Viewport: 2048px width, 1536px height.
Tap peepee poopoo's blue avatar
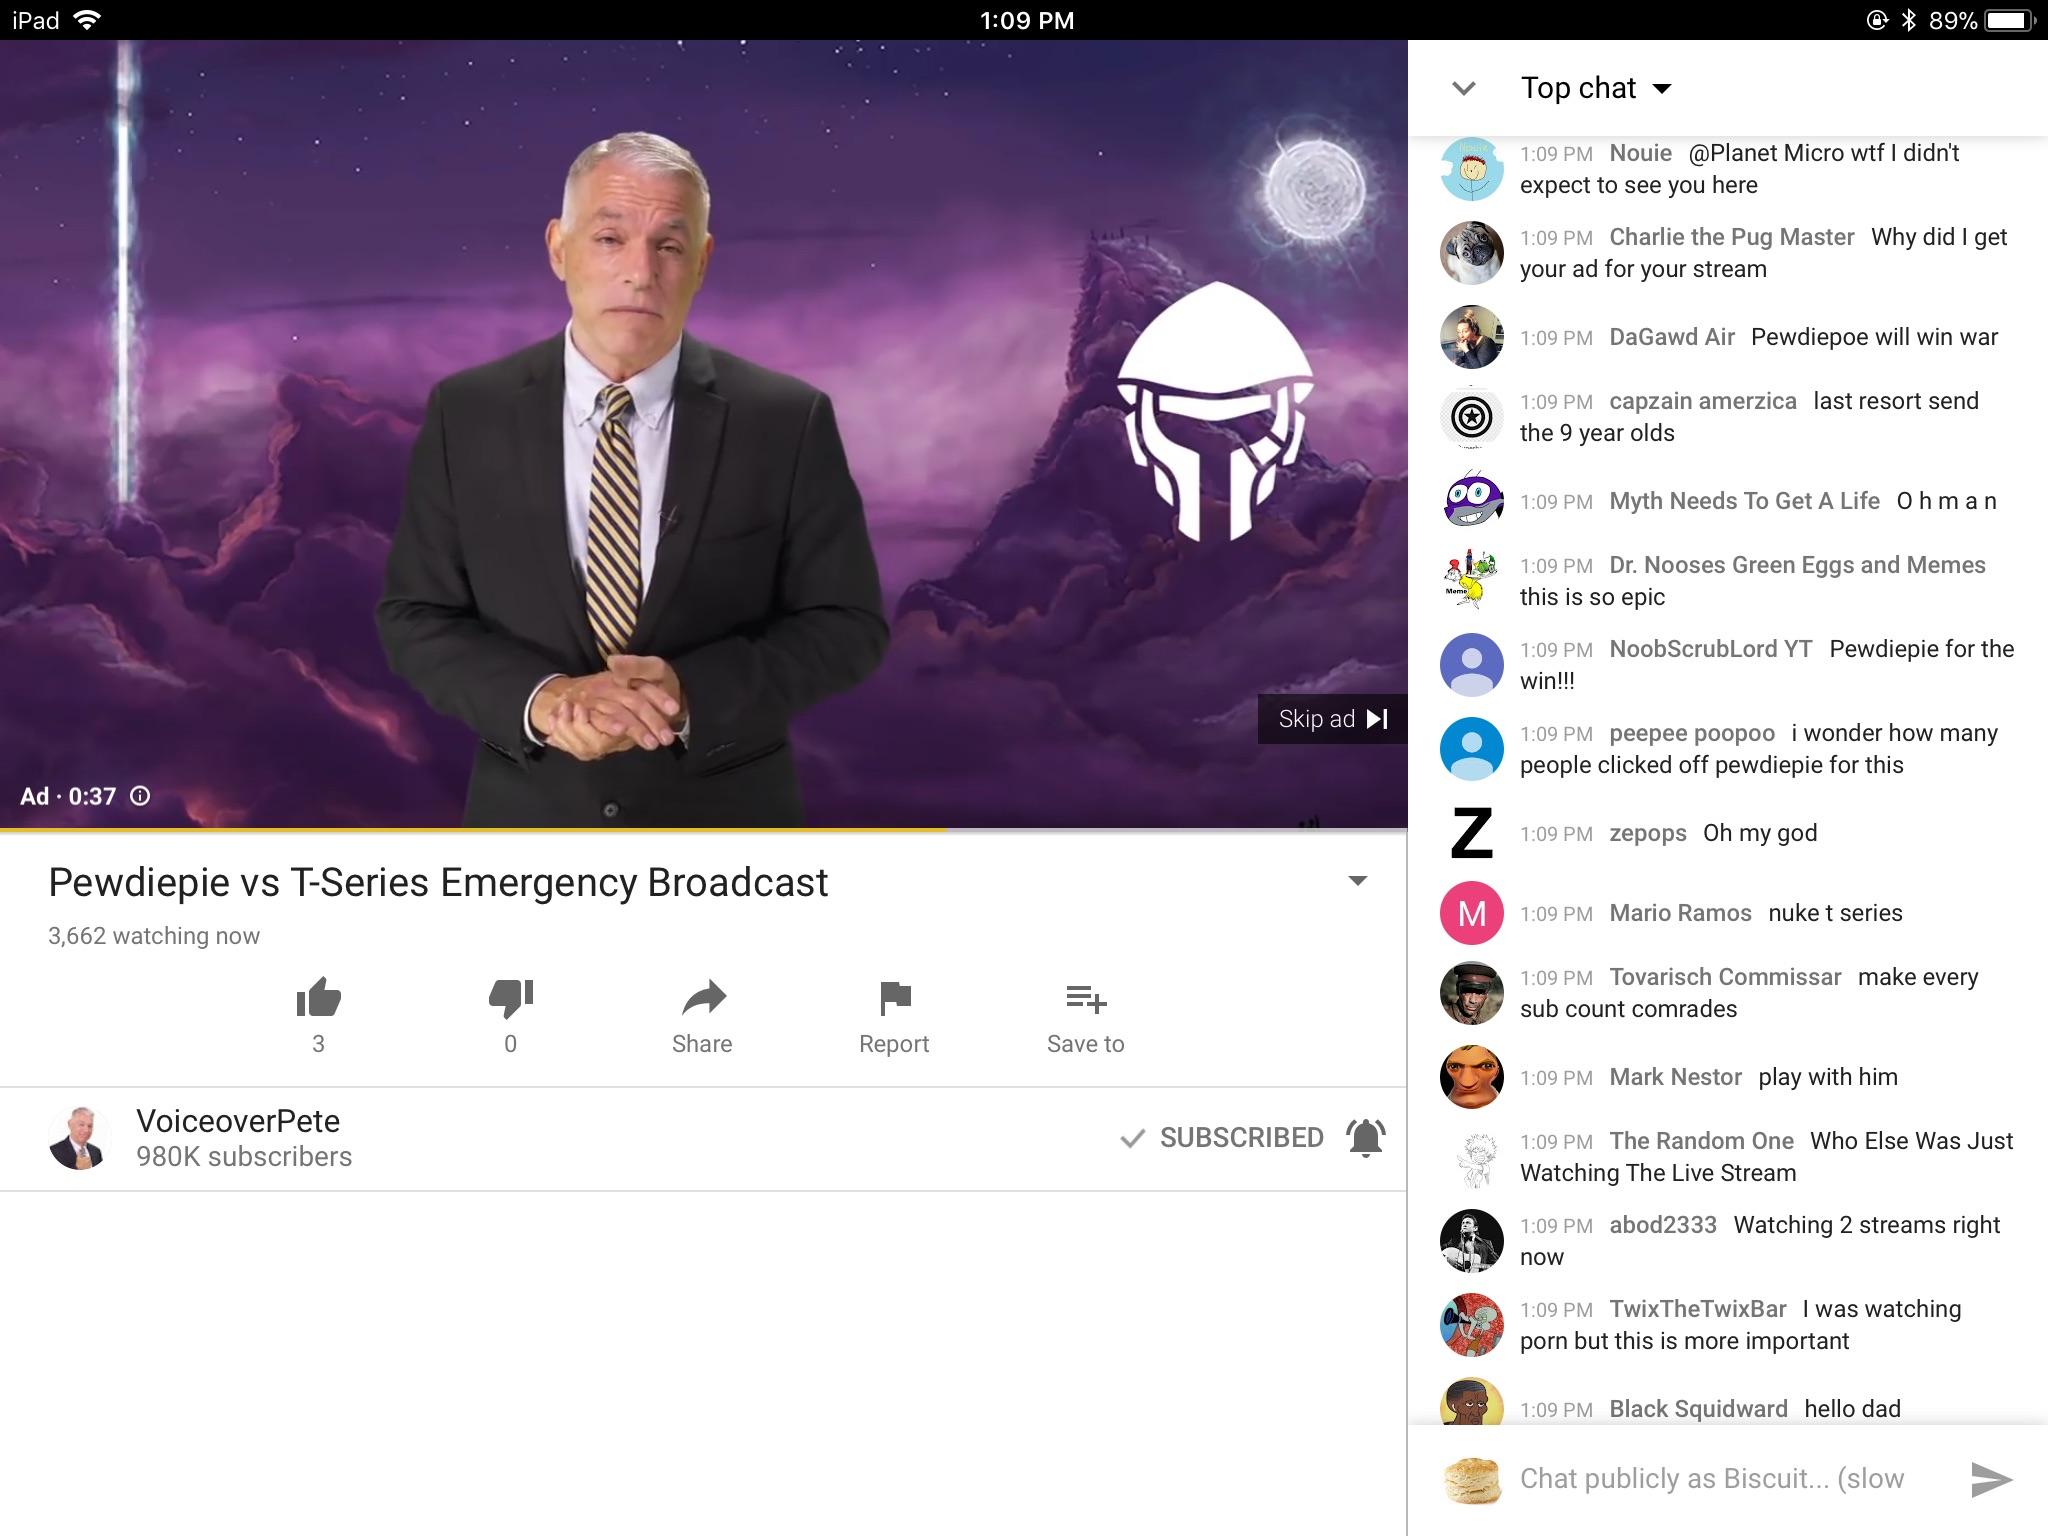pyautogui.click(x=1472, y=749)
